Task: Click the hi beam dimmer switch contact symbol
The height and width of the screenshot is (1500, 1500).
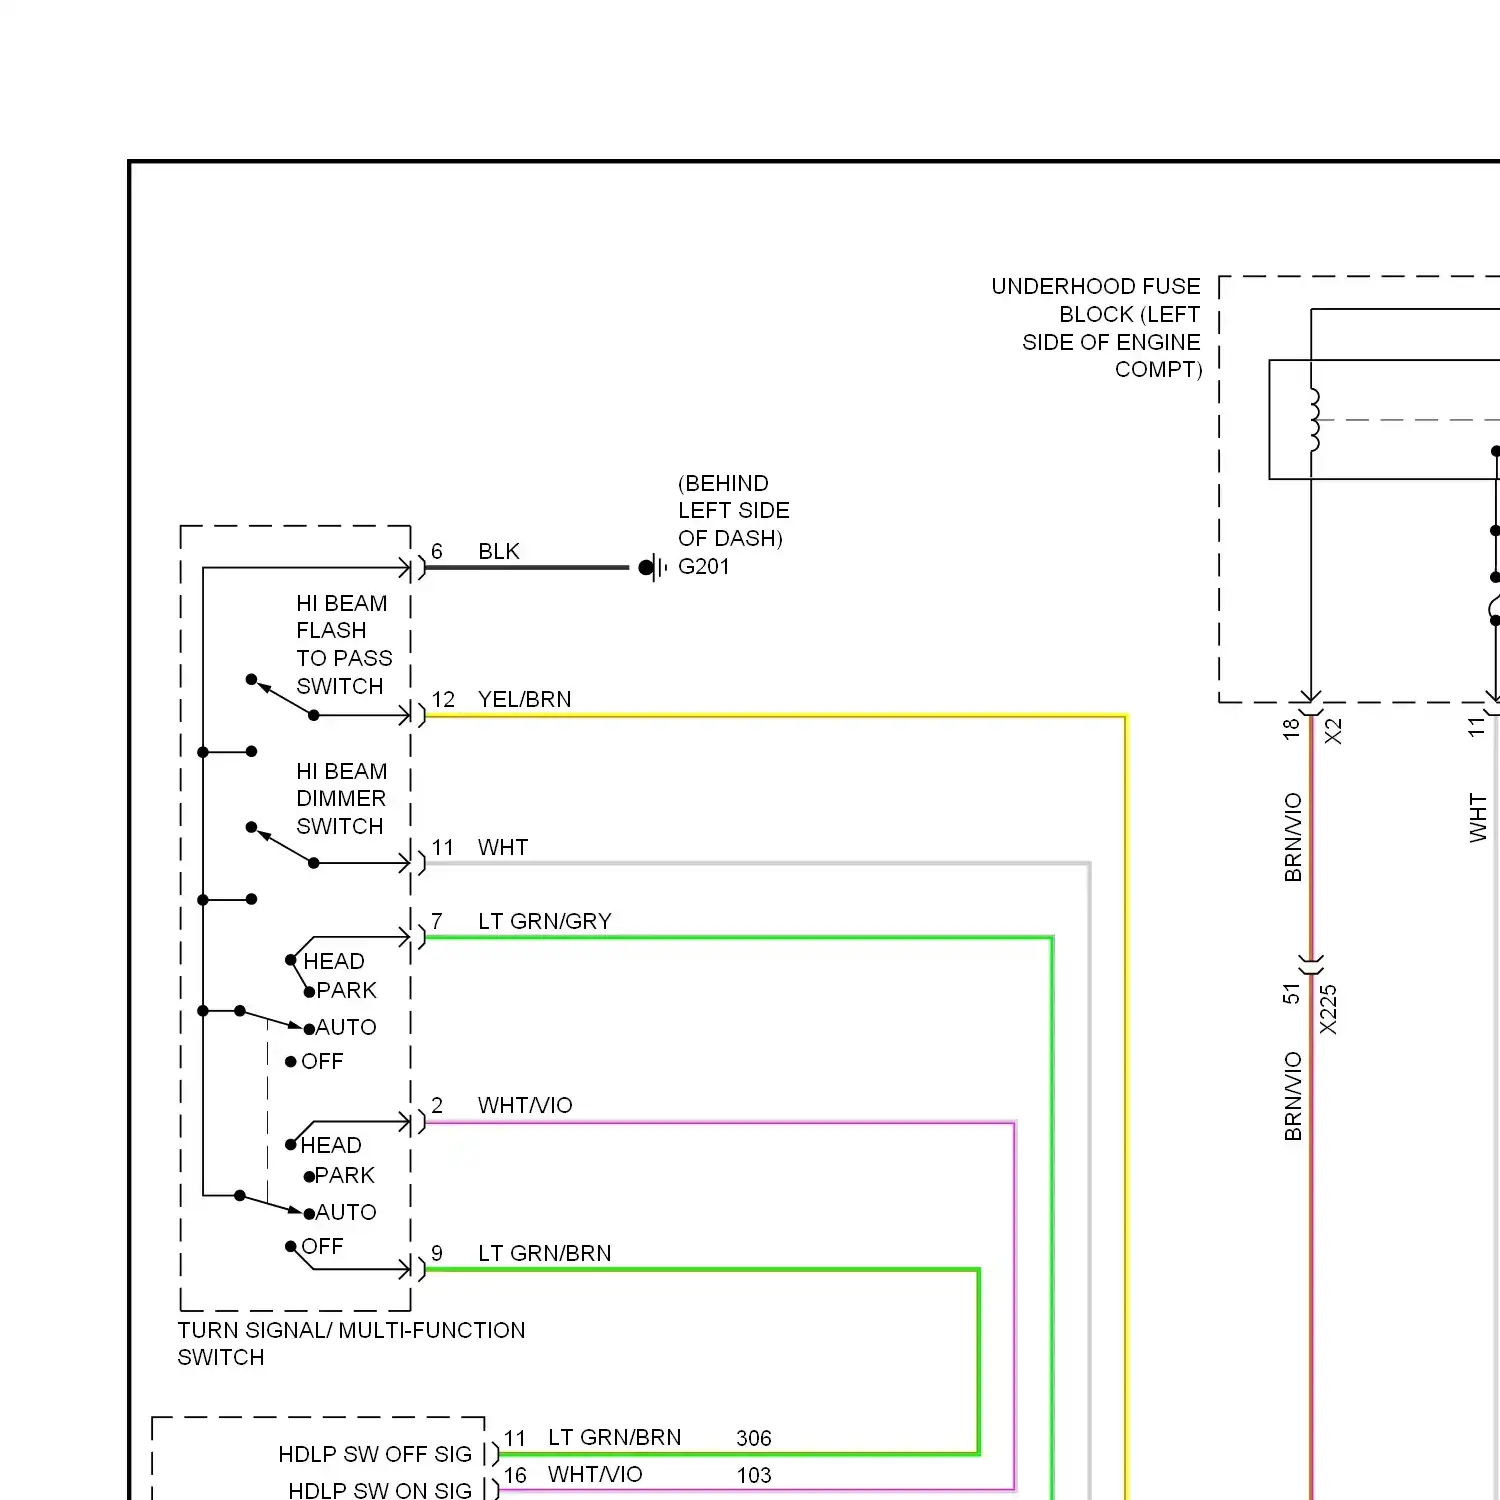Action: point(283,846)
